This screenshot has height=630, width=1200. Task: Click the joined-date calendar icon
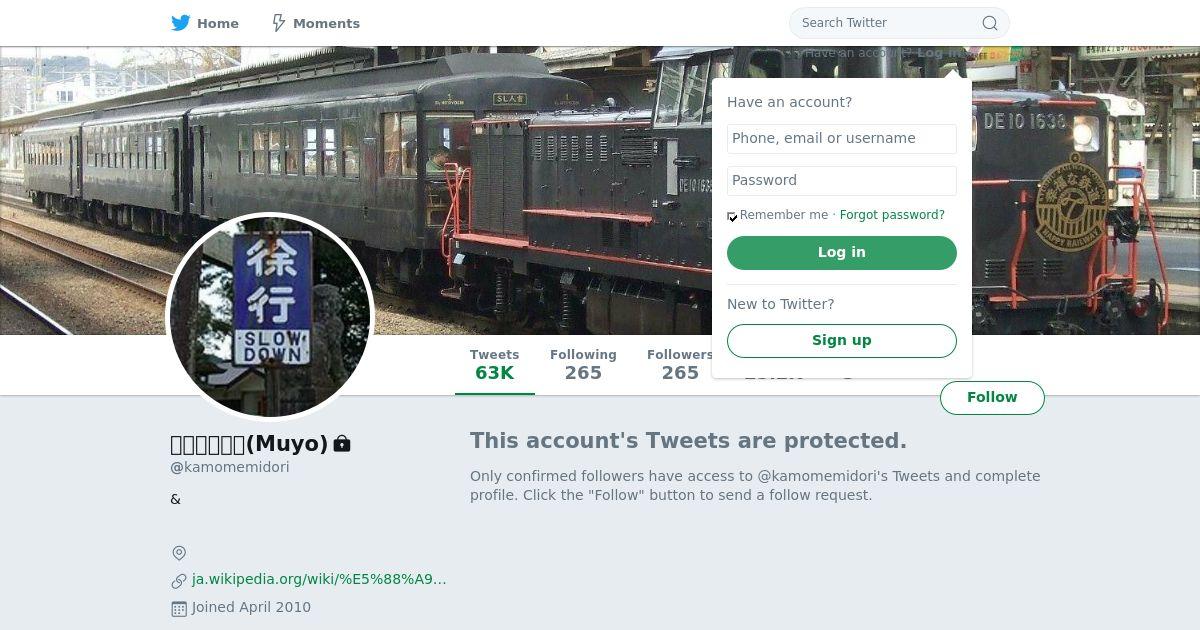click(x=179, y=608)
